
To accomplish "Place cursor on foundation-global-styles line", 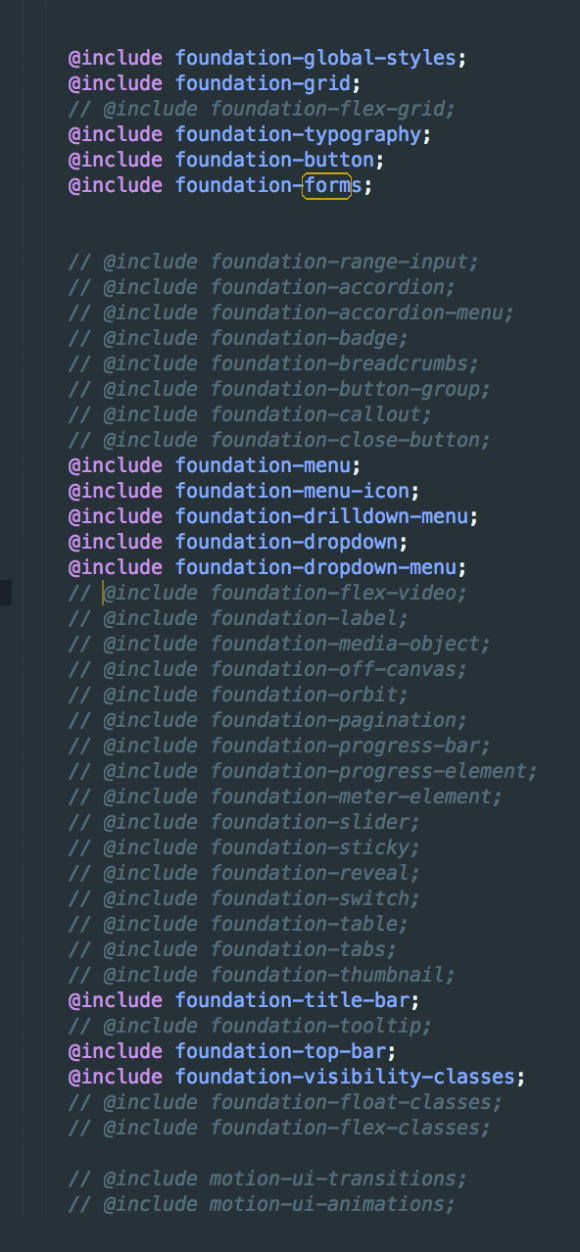I will [x=268, y=58].
